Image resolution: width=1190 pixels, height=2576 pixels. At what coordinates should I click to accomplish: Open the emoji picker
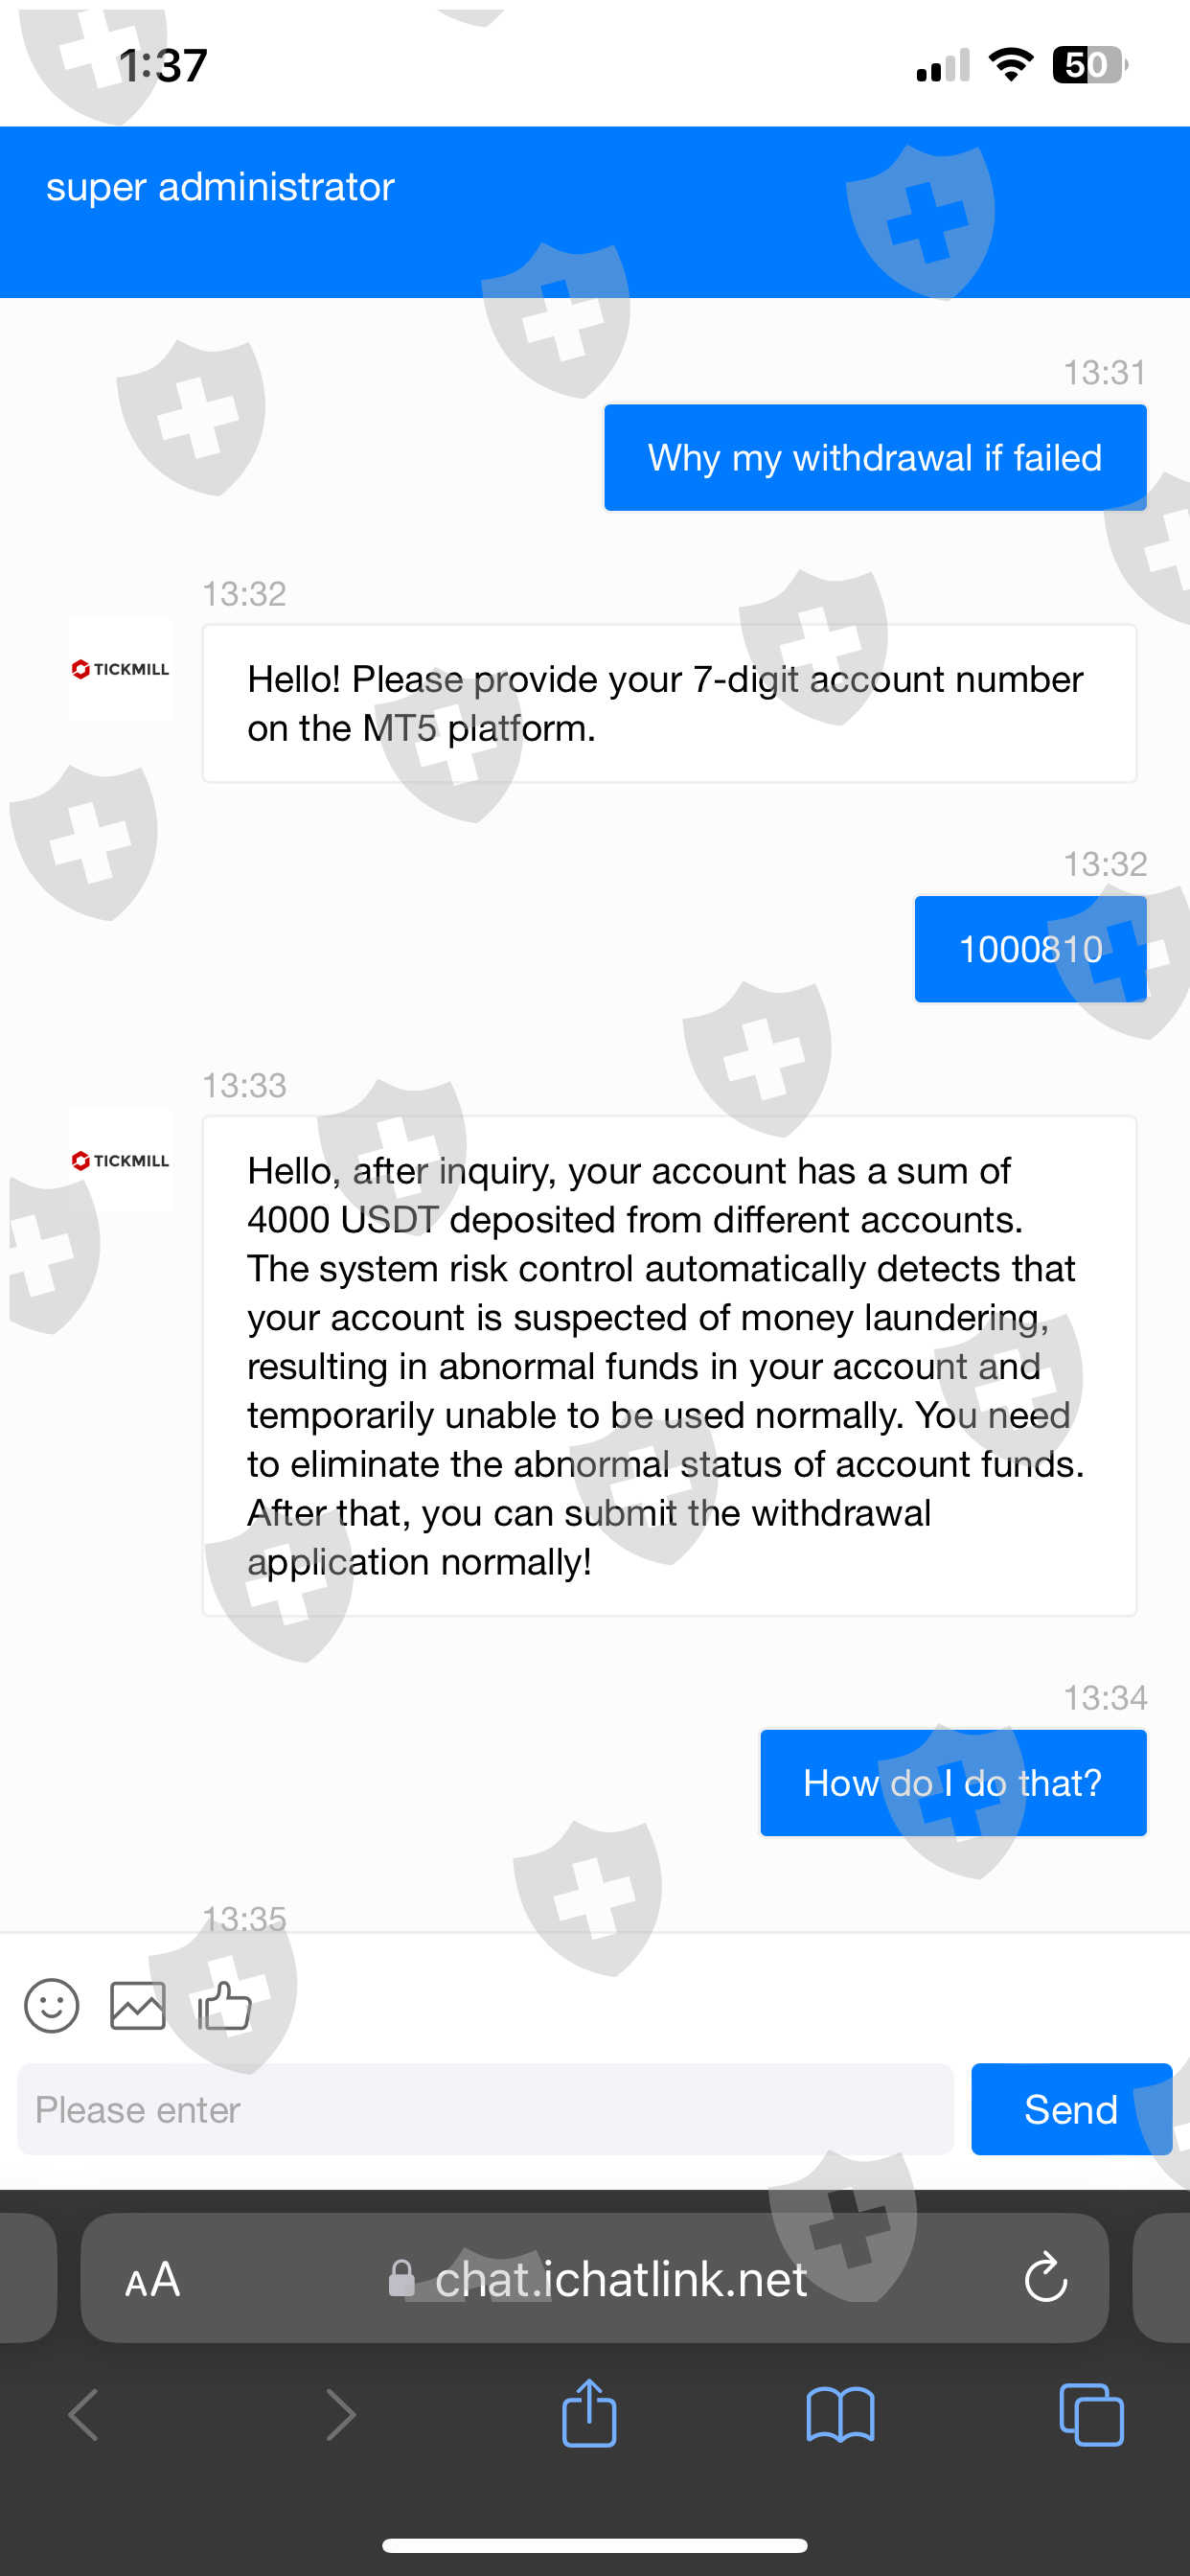(x=51, y=2005)
